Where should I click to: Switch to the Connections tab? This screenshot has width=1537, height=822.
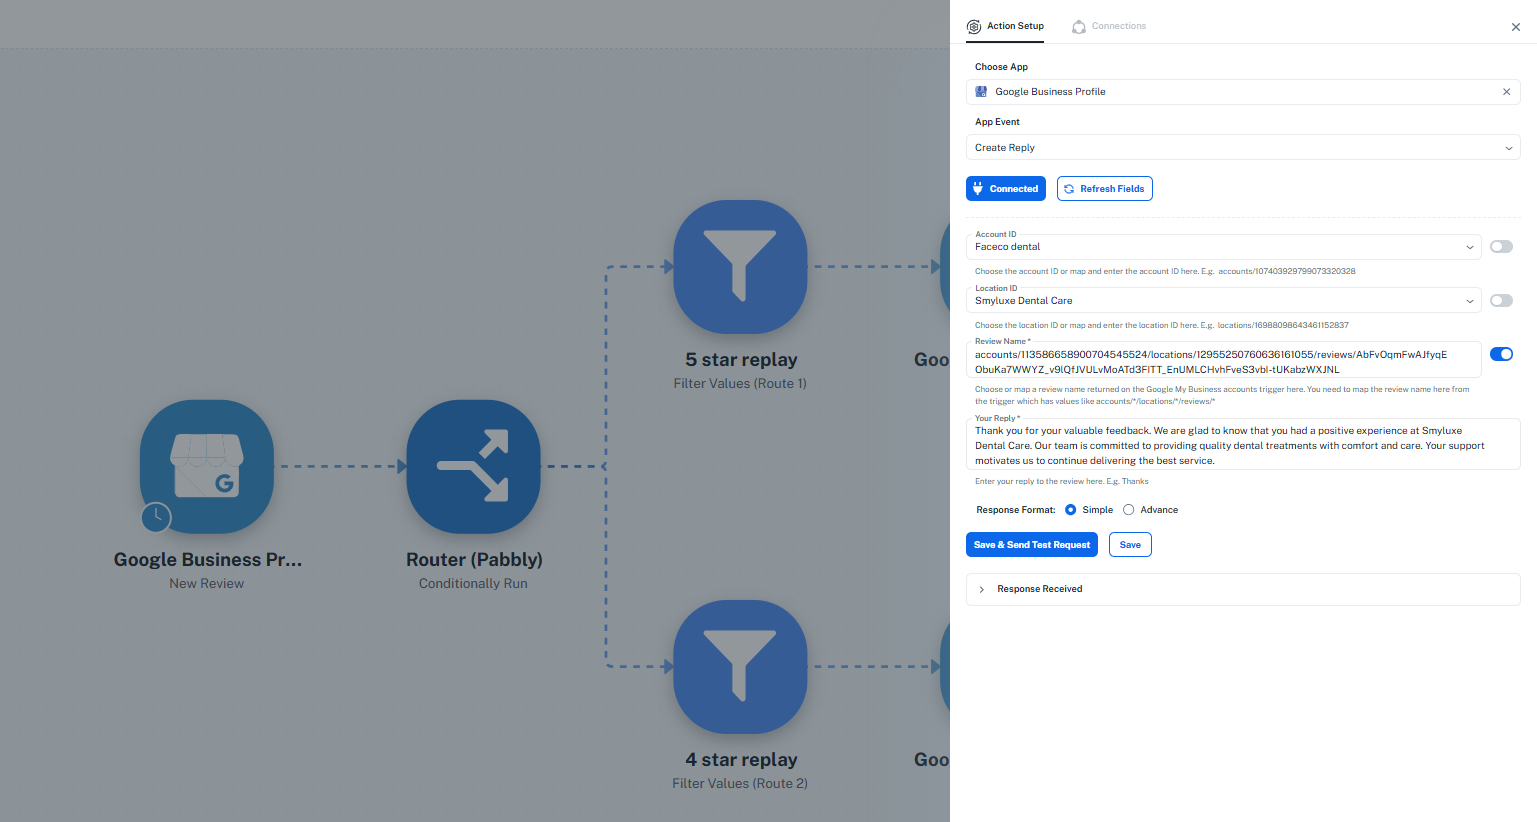(1109, 27)
